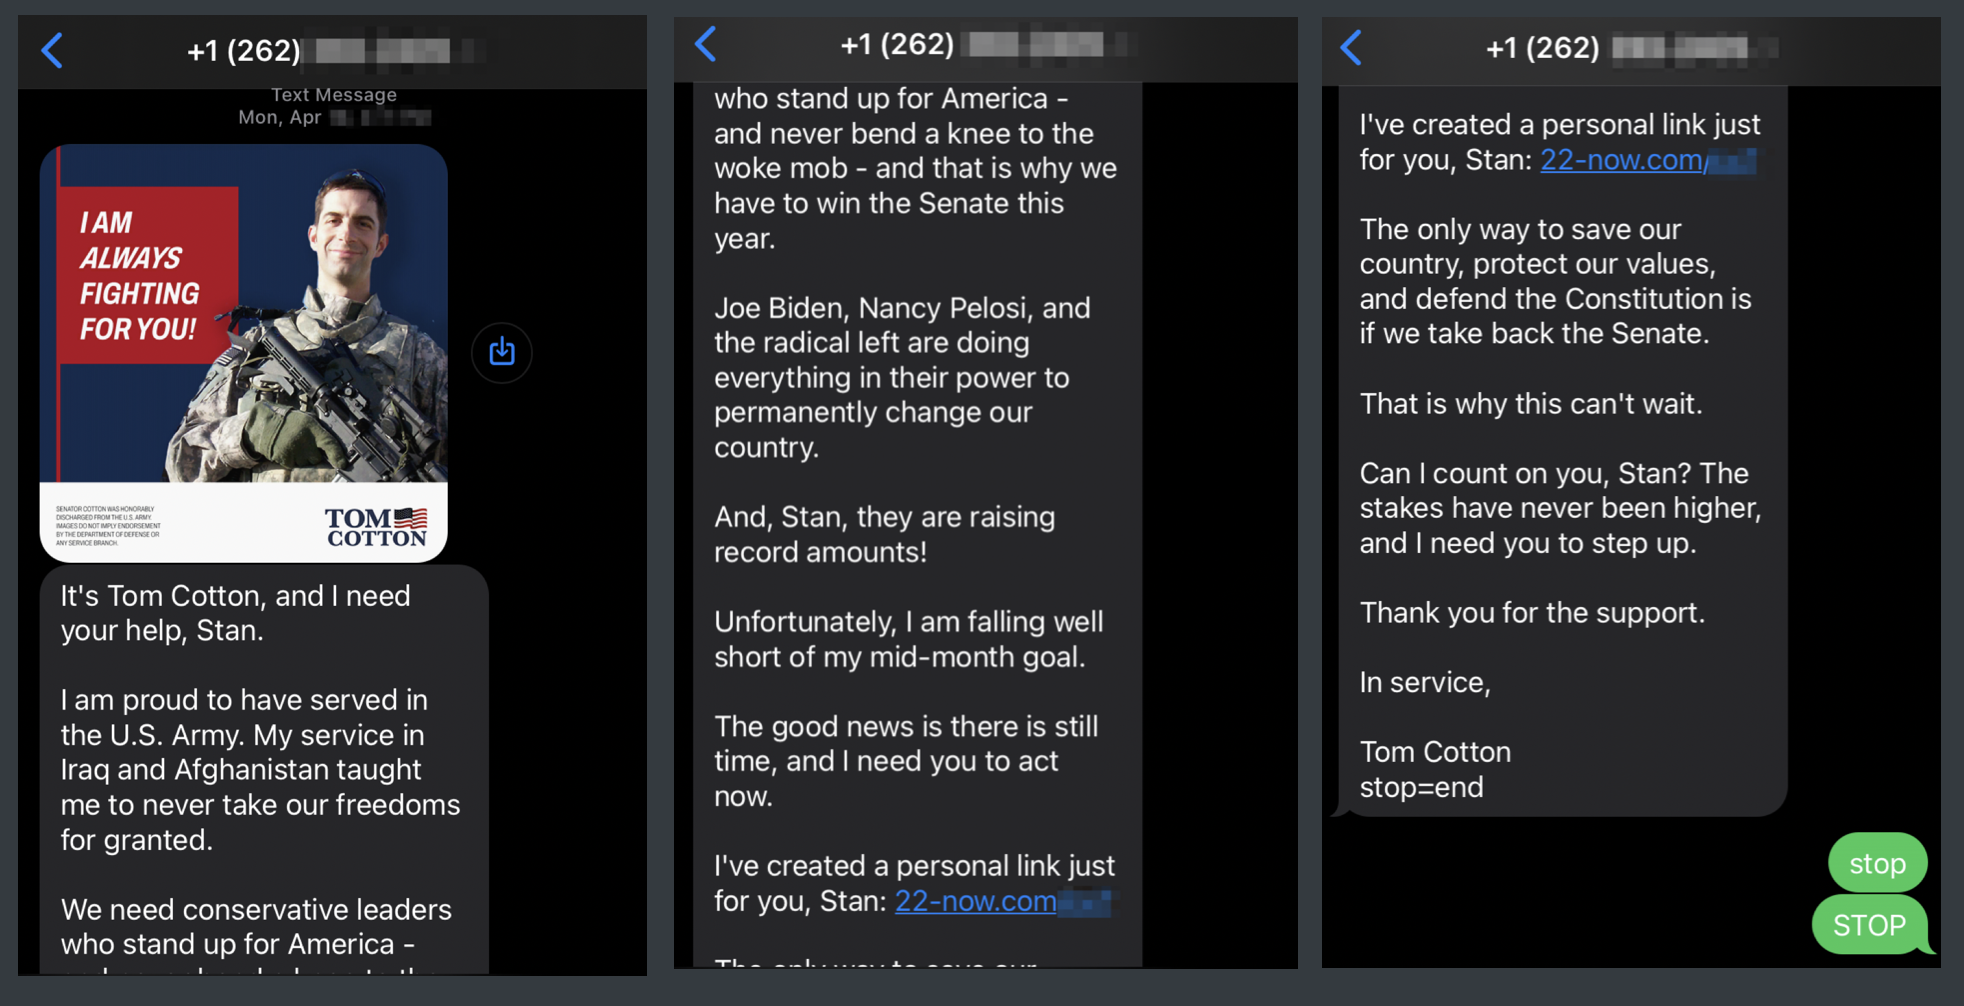Viewport: 1964px width, 1006px height.
Task: Tap the "Thank you for the support." line
Action: pos(1532,613)
